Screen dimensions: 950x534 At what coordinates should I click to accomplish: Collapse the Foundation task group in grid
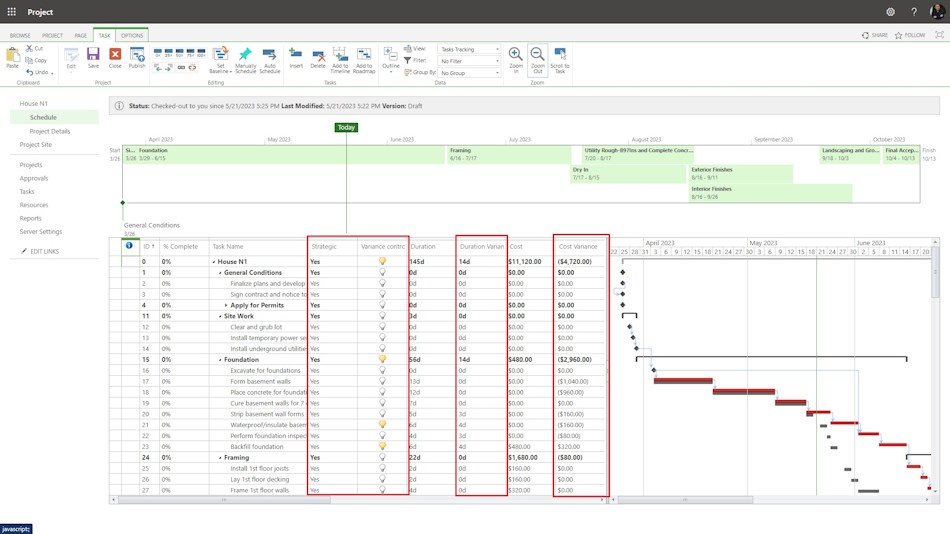coord(220,360)
